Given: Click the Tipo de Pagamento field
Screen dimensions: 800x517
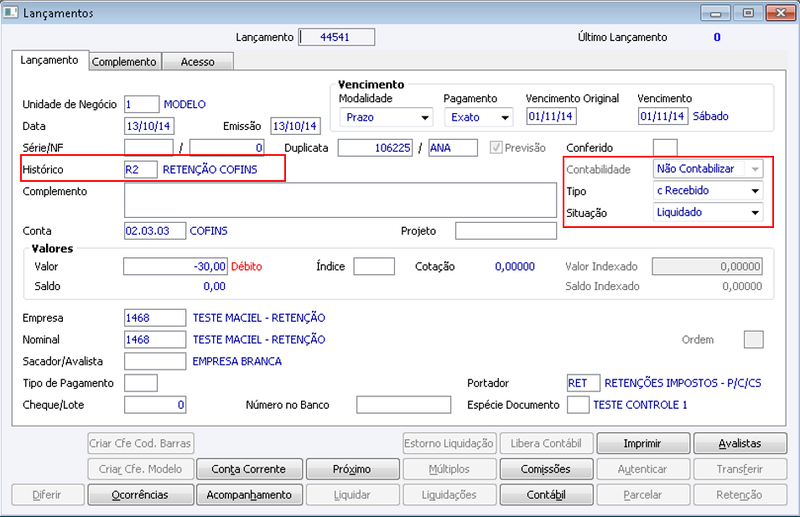Looking at the screenshot, I should [x=141, y=383].
